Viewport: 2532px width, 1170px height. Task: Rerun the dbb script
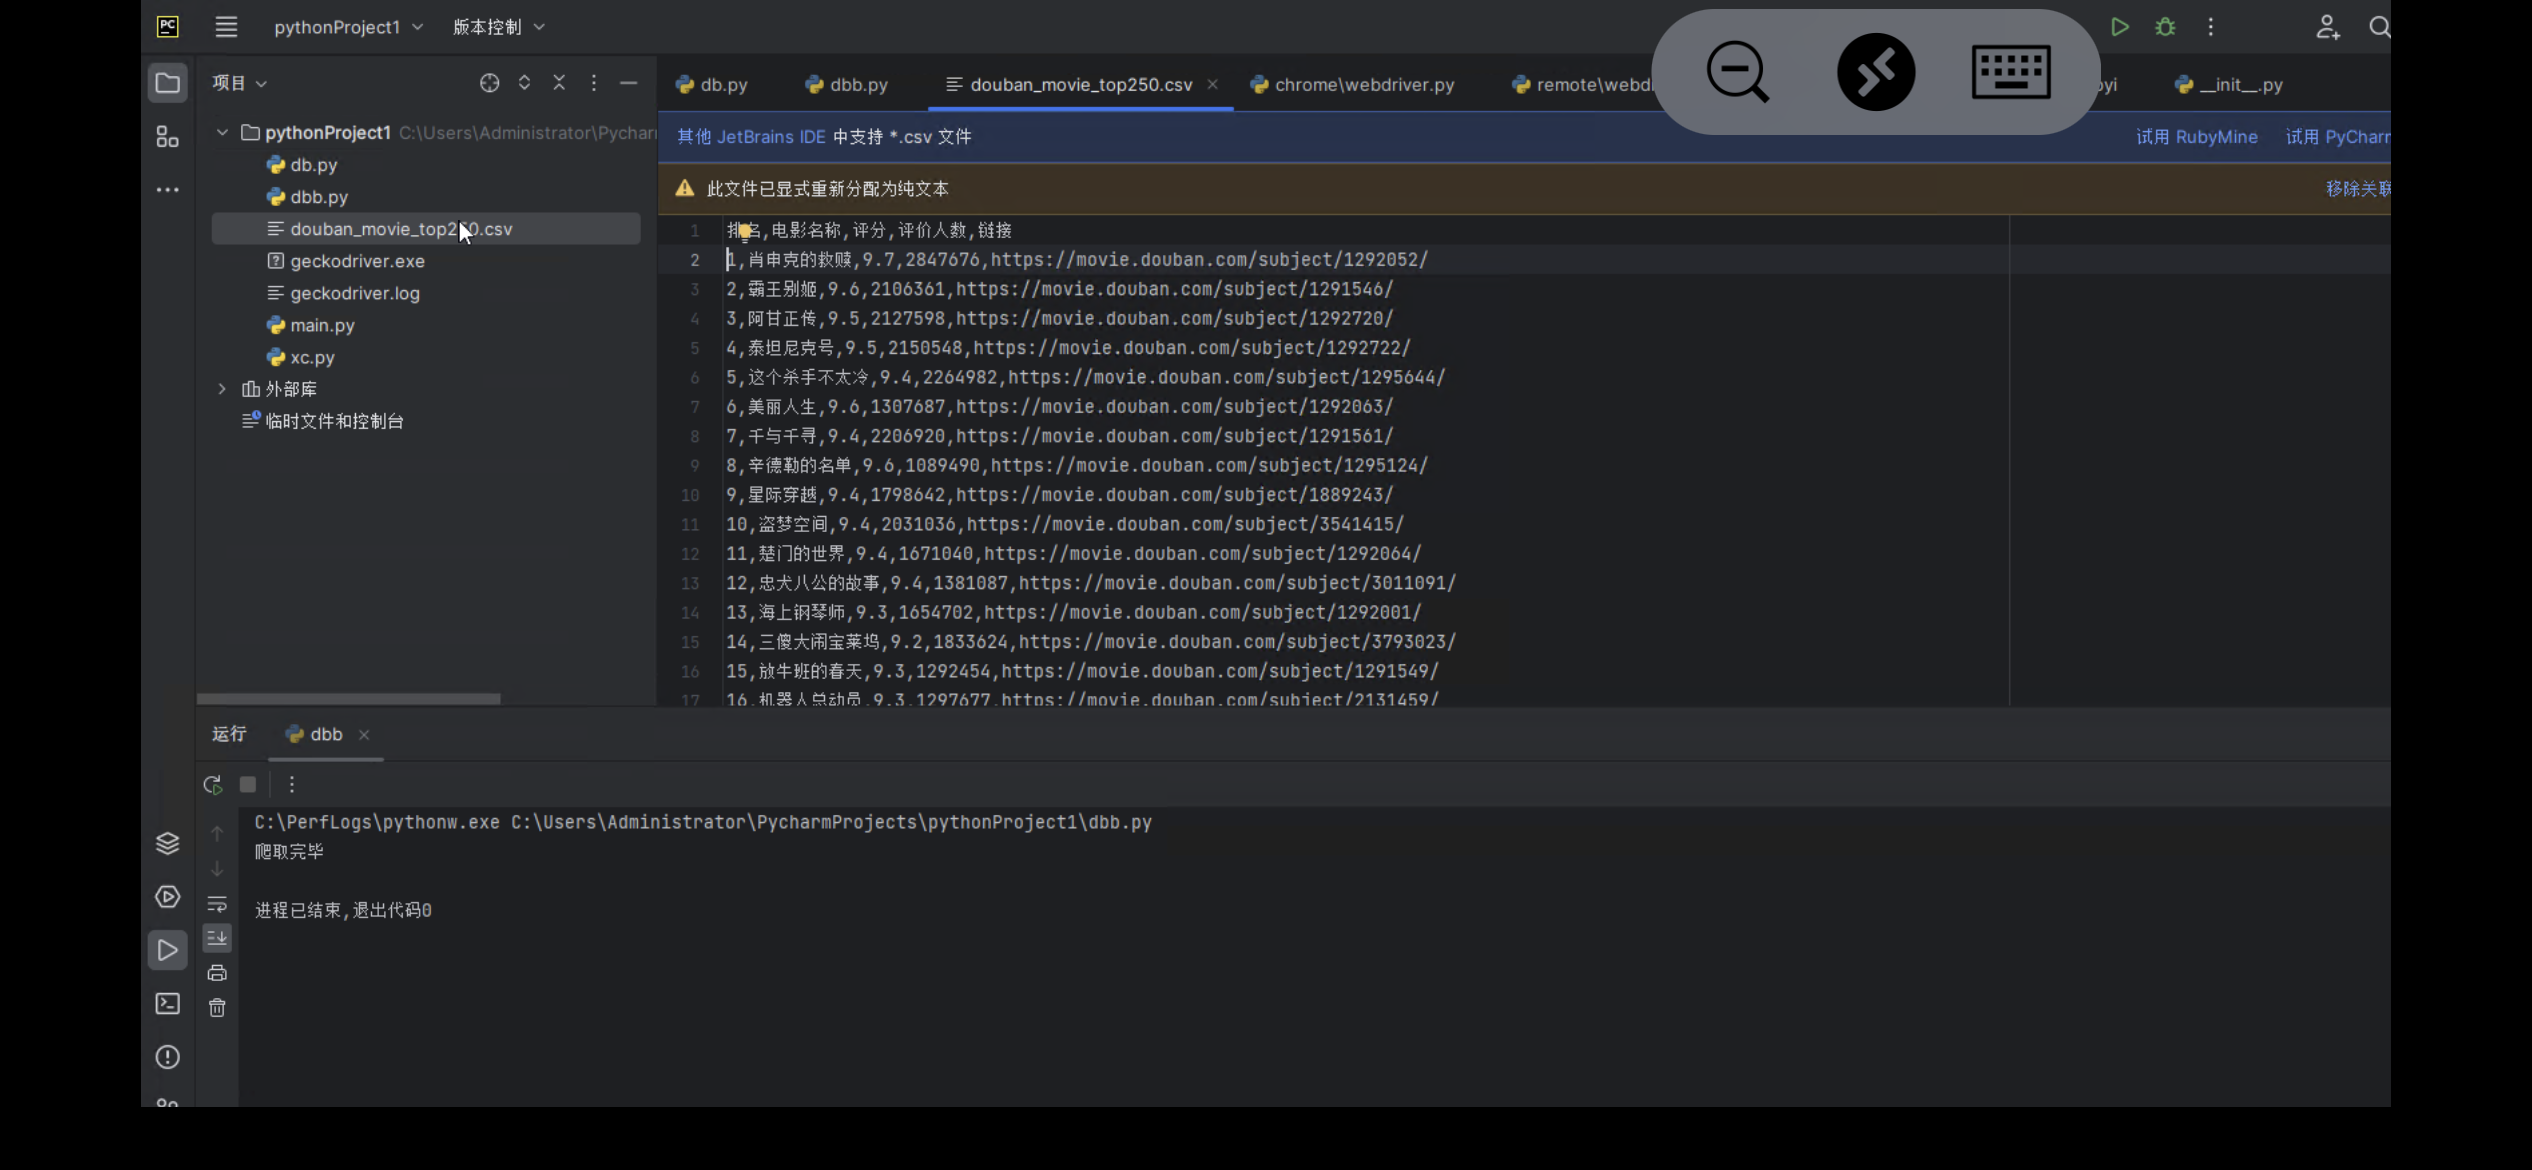click(212, 785)
